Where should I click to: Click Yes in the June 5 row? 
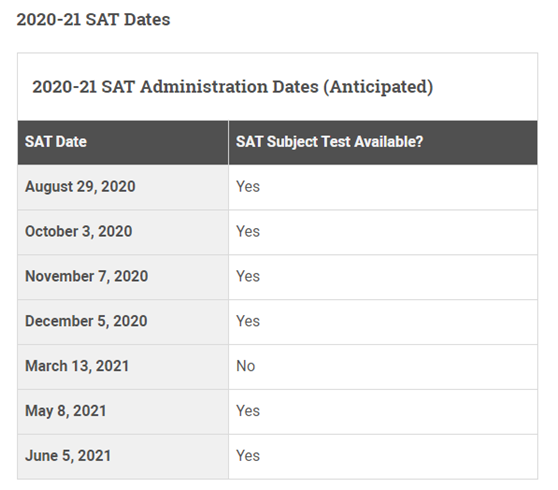tap(248, 455)
